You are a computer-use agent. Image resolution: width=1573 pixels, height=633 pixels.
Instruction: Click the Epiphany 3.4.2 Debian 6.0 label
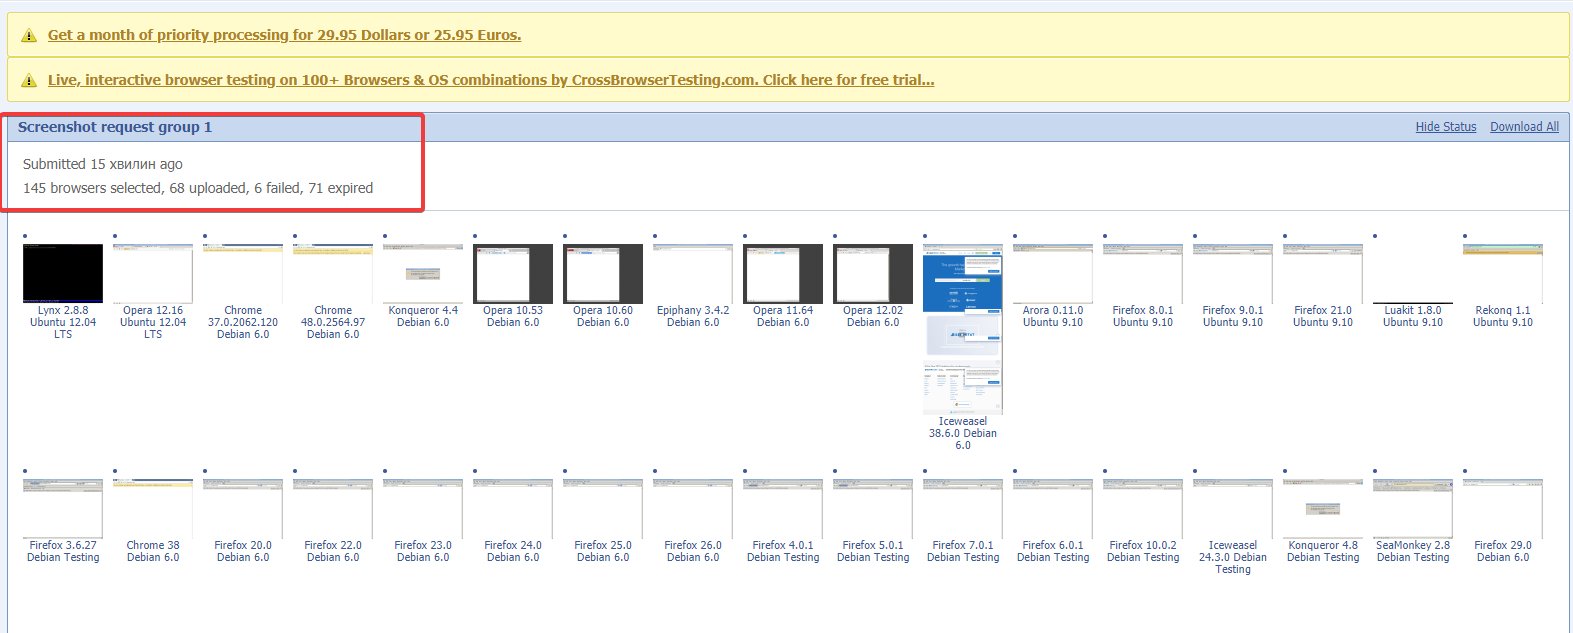[693, 317]
